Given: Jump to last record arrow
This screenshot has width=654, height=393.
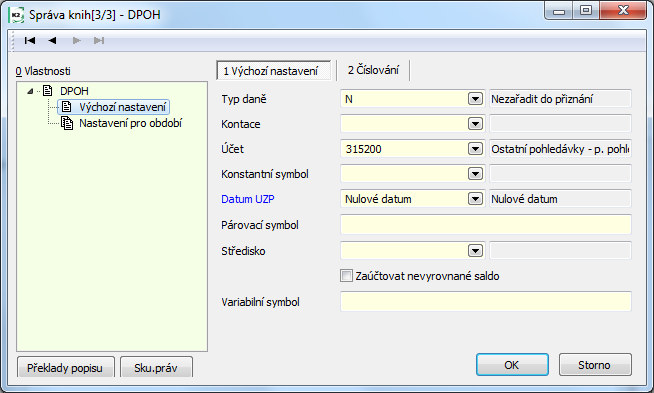Looking at the screenshot, I should click(99, 40).
